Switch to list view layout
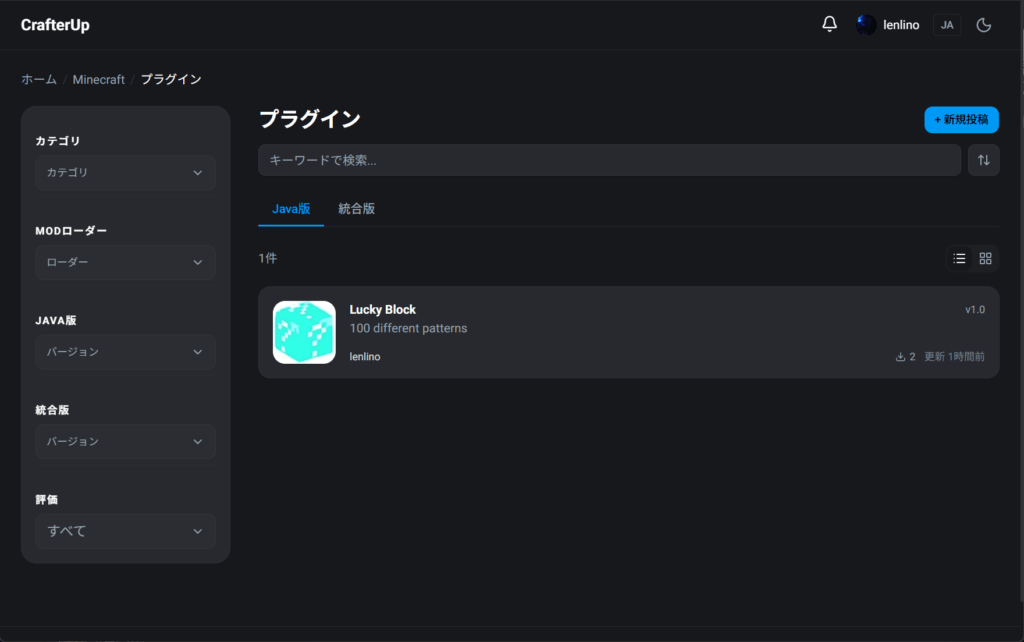The width and height of the screenshot is (1024, 642). tap(960, 258)
